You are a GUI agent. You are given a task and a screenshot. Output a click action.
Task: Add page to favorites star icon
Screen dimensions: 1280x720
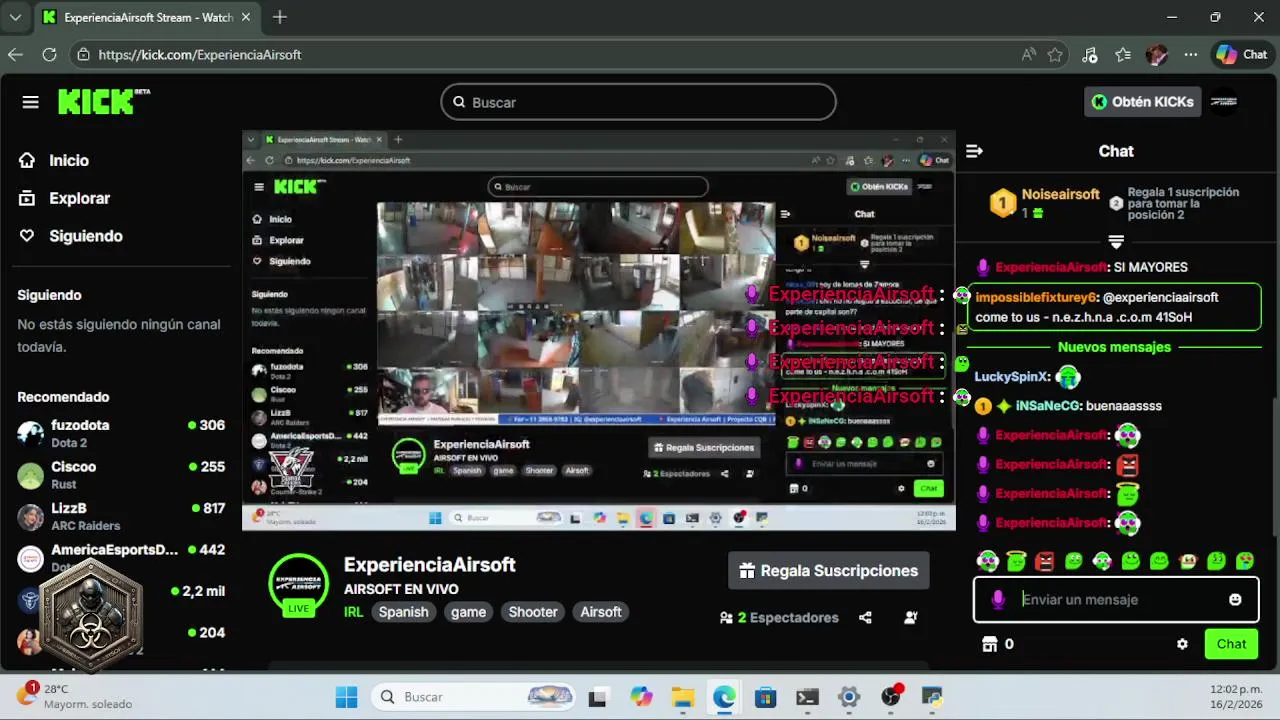point(1055,55)
